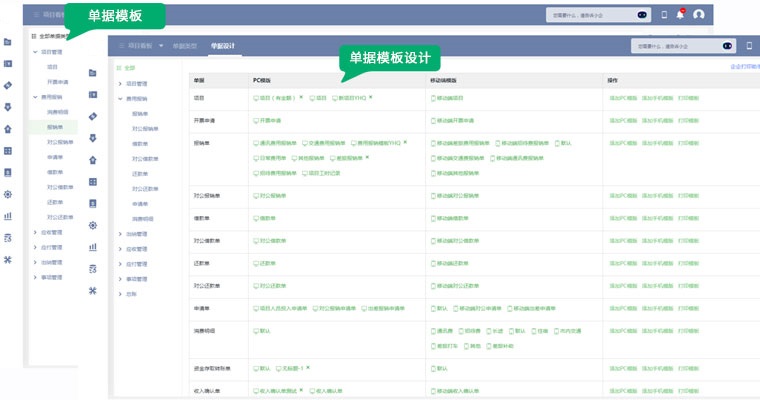The image size is (760, 400).
Task: Open the dropdown arrow next to 项目看板
Action: pos(161,46)
